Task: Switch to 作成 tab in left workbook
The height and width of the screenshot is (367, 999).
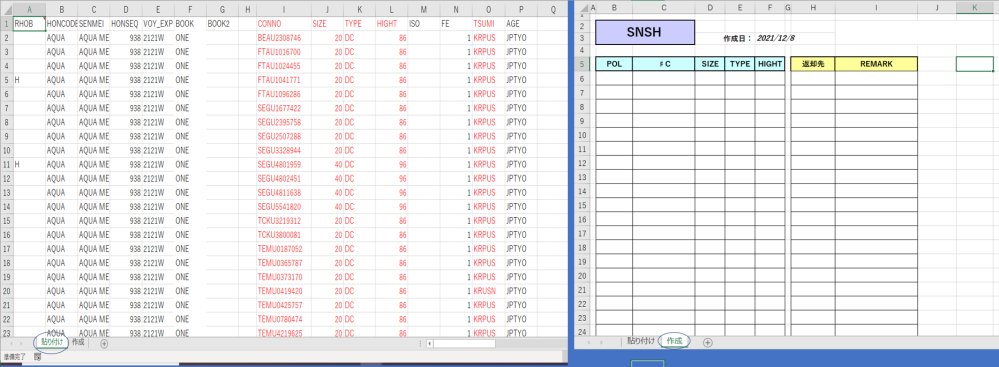Action: click(x=78, y=342)
